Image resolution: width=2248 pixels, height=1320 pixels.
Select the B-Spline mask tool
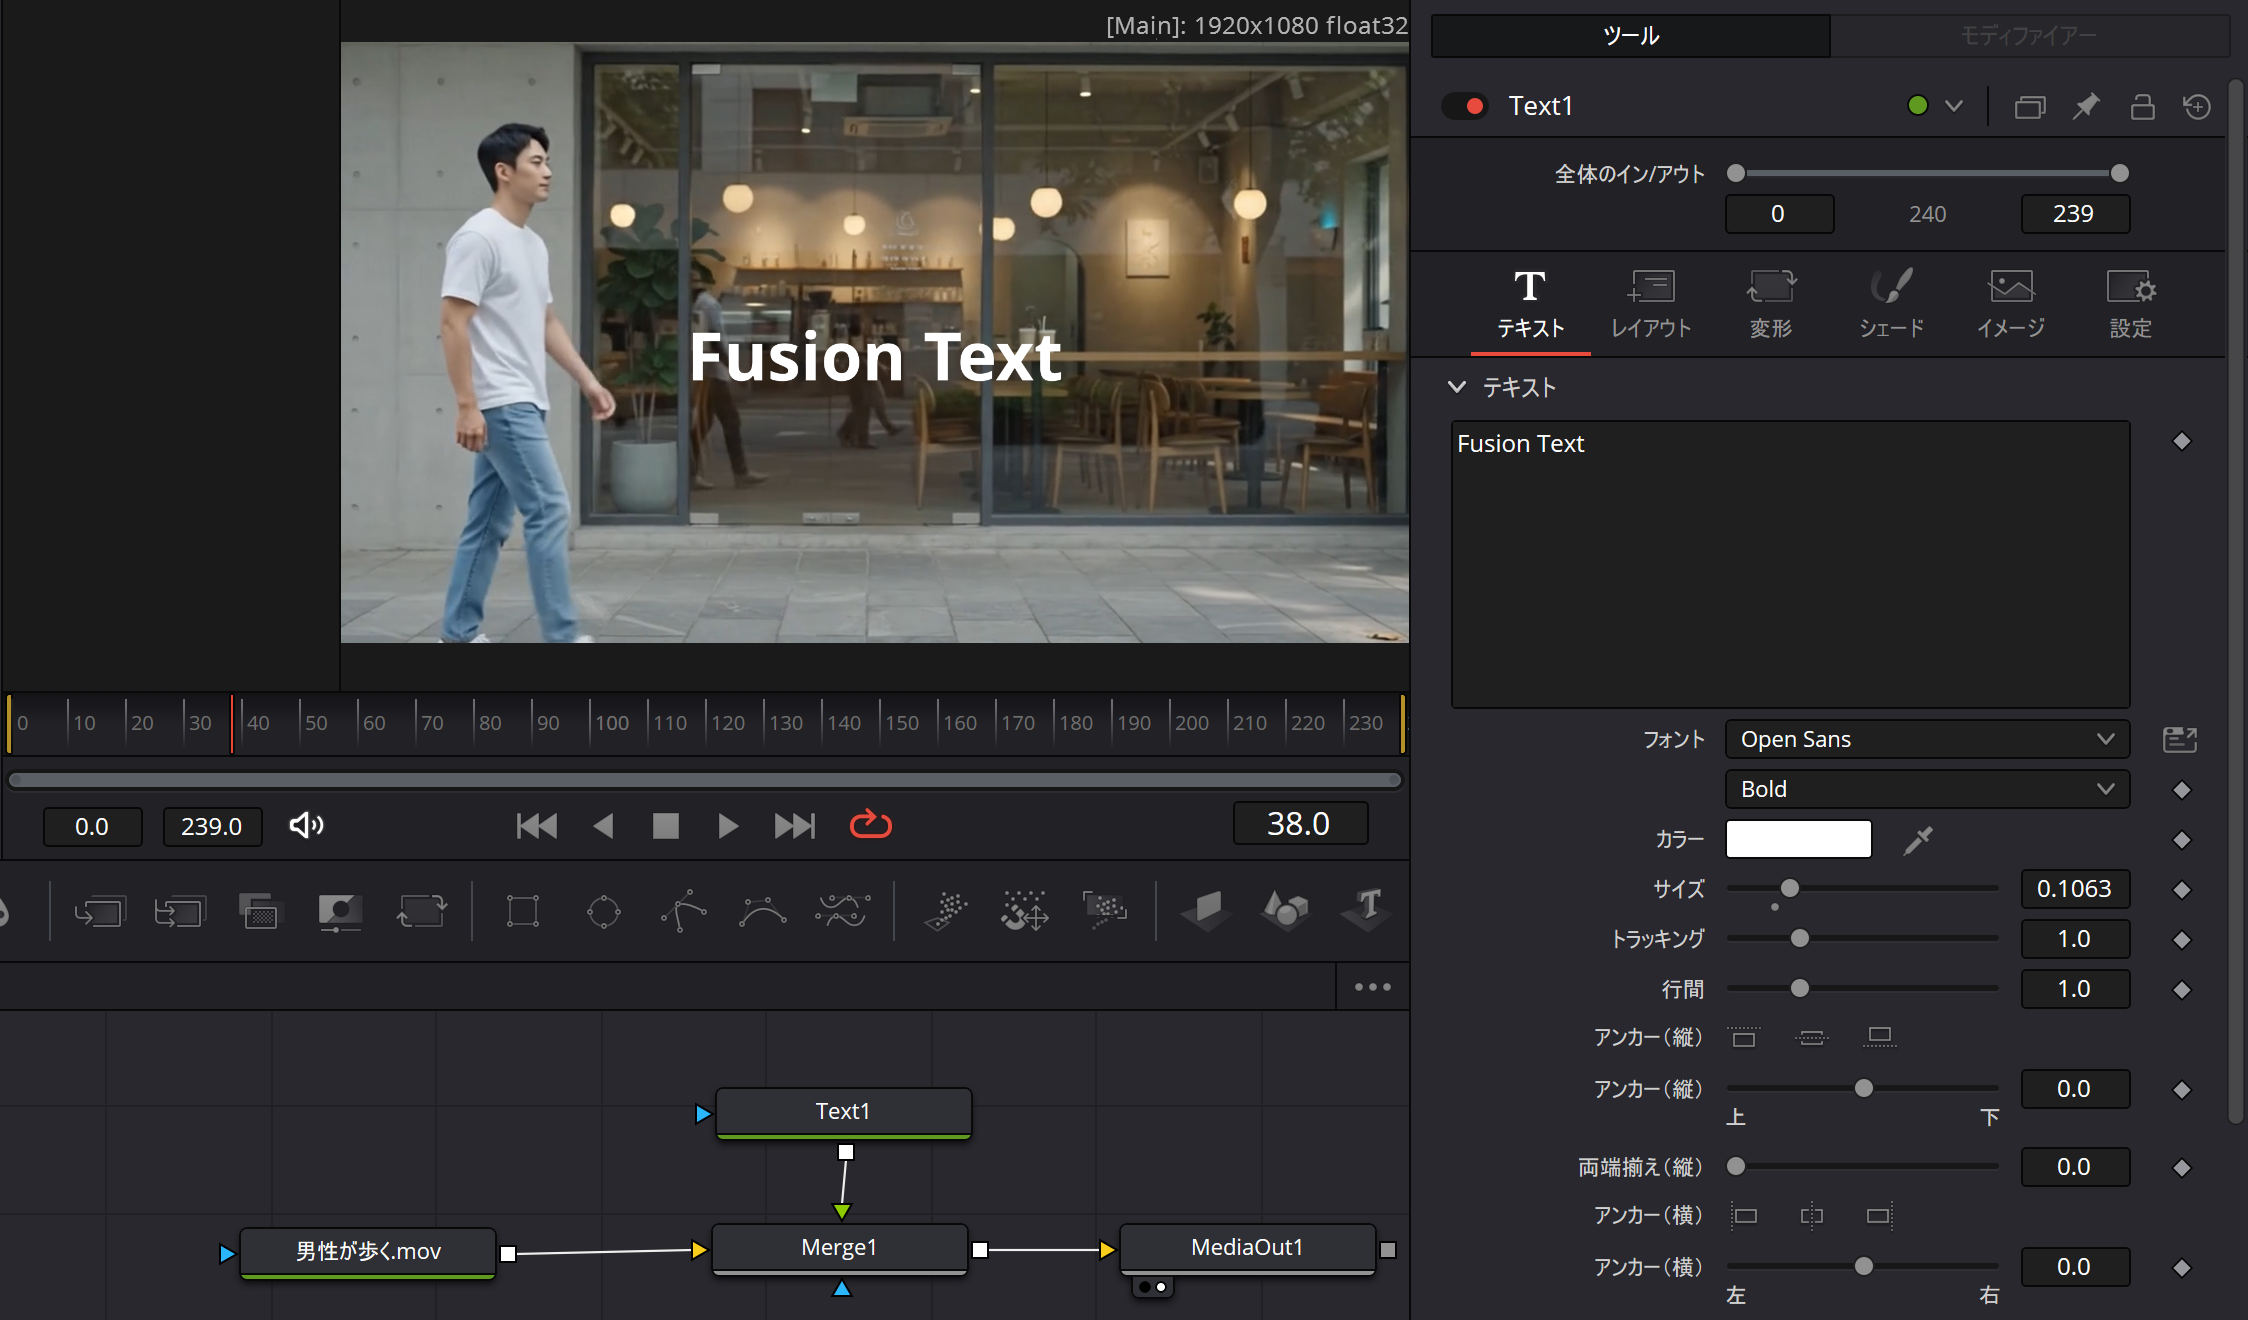pyautogui.click(x=763, y=911)
